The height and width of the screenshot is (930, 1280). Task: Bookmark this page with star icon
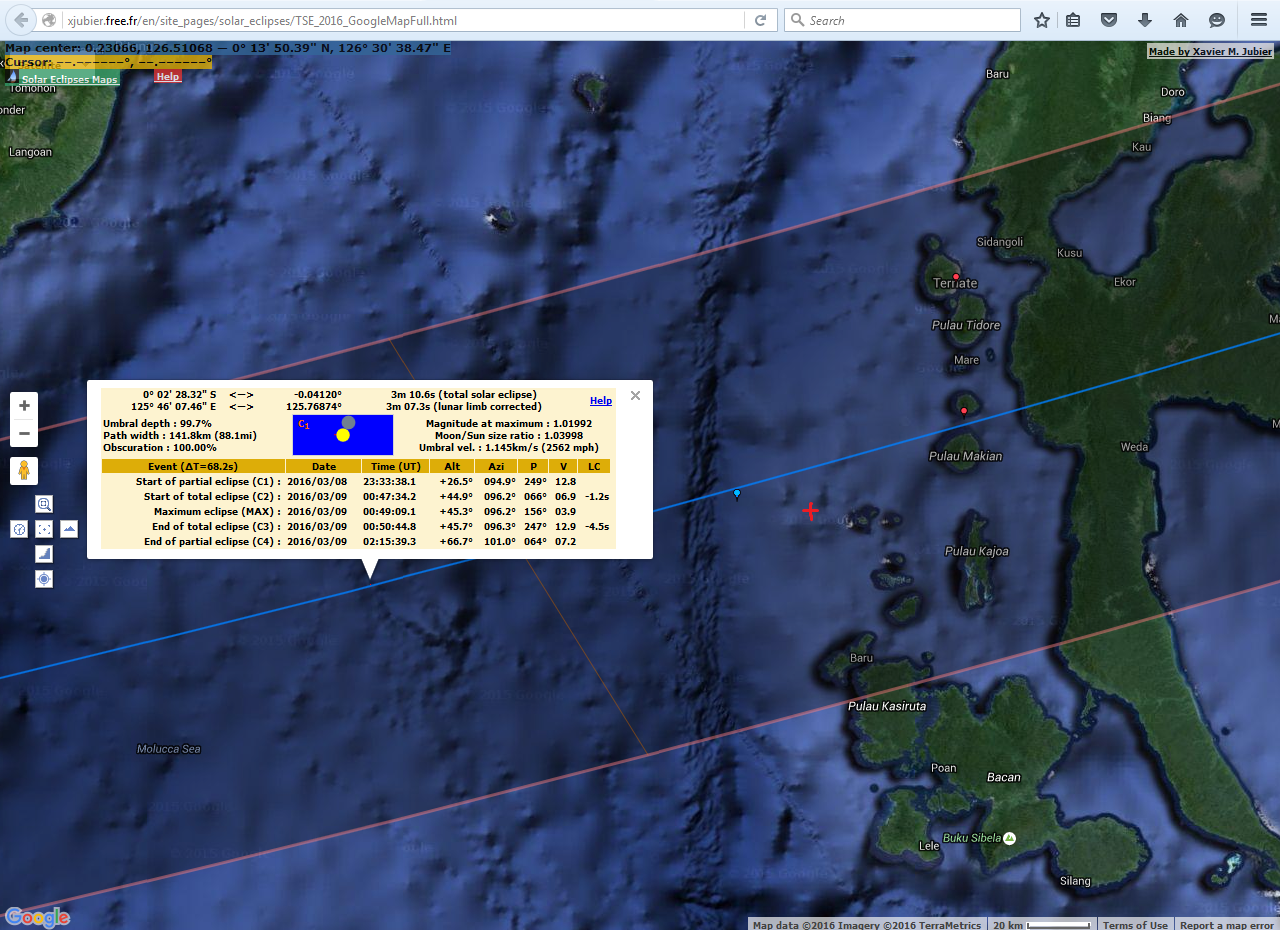[1042, 20]
